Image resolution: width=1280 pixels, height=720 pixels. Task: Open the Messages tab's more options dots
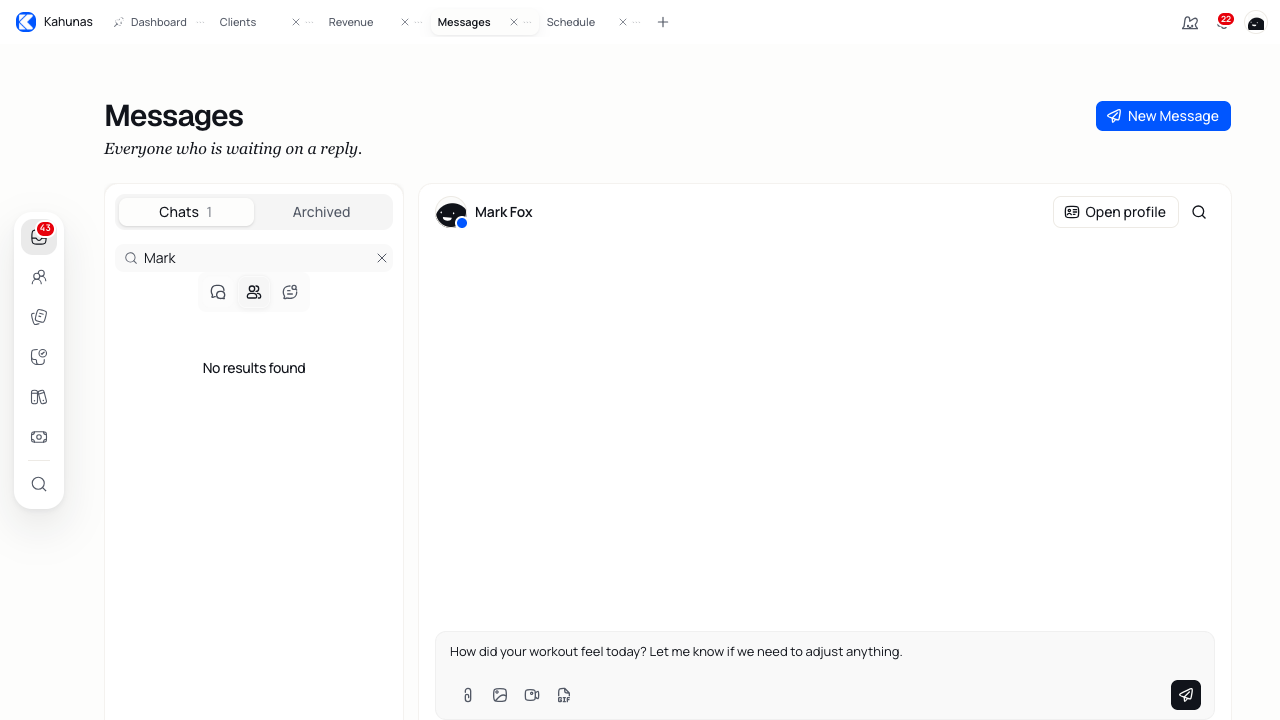[x=527, y=22]
